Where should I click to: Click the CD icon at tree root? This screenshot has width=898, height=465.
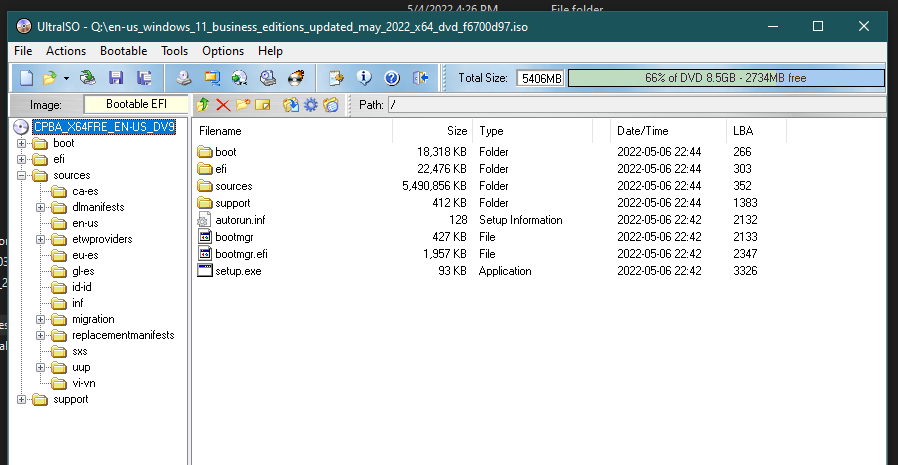coord(21,127)
